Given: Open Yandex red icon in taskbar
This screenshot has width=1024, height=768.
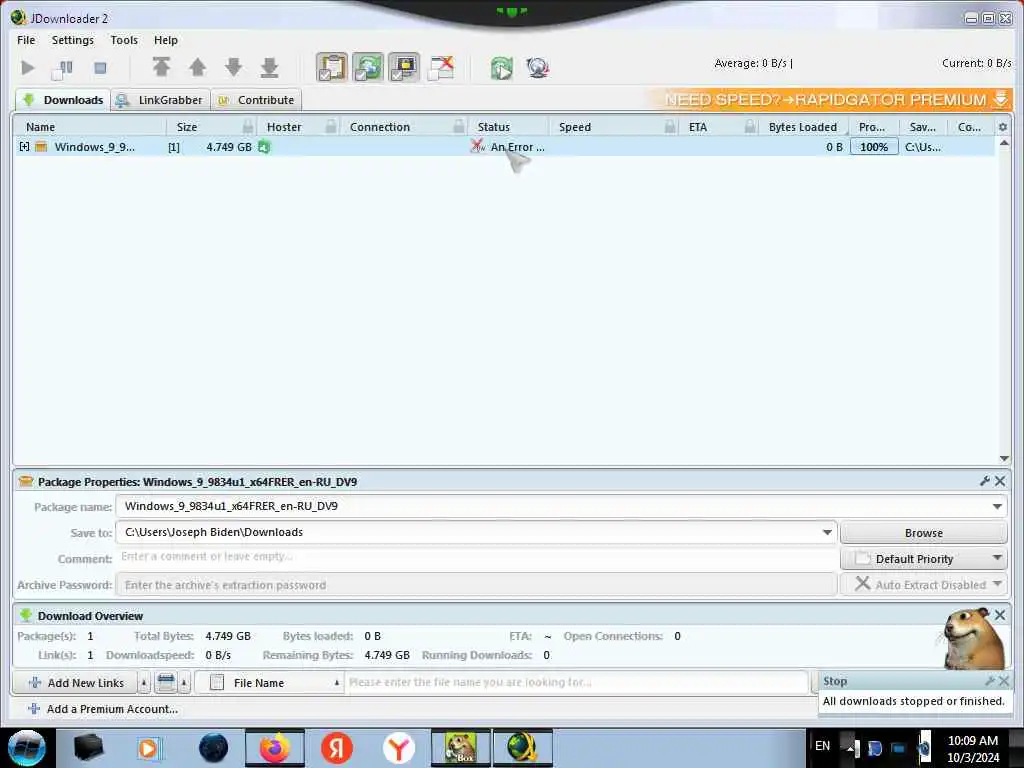Looking at the screenshot, I should [x=337, y=748].
